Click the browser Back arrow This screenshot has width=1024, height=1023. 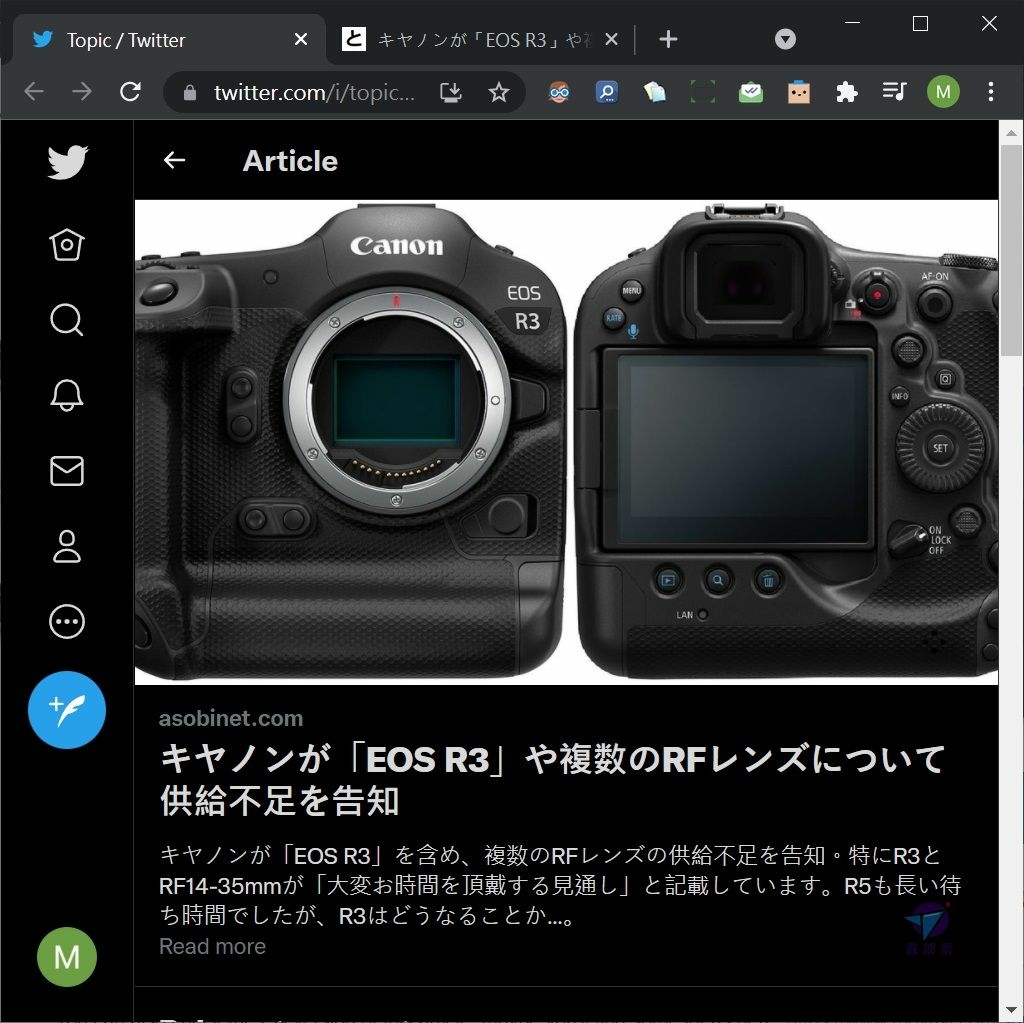coord(34,92)
